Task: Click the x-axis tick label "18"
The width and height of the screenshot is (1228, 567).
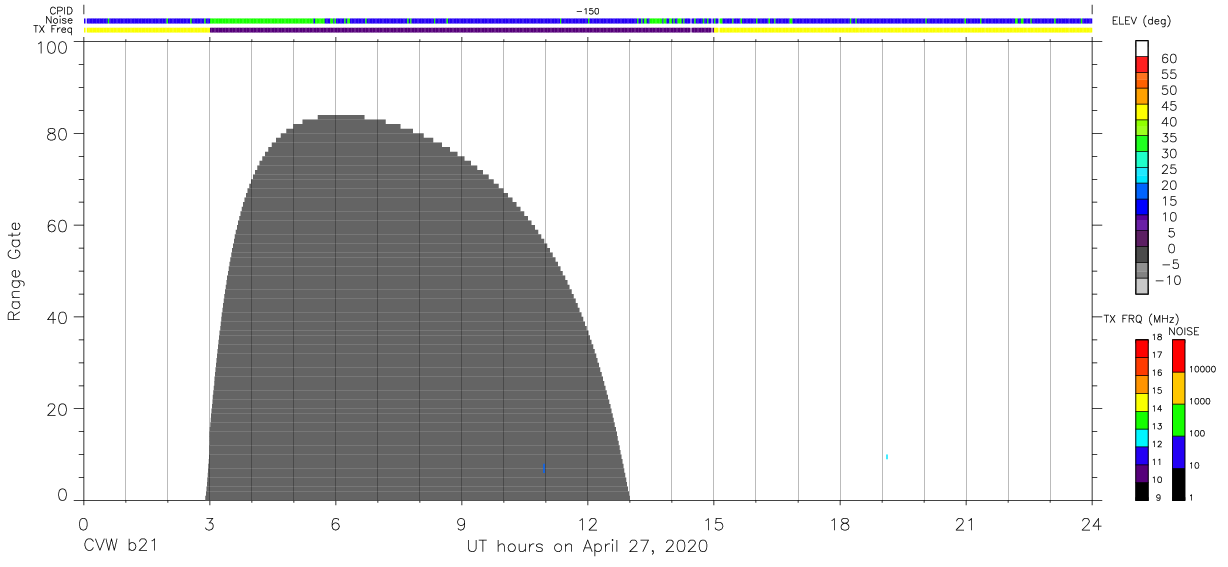Action: (x=840, y=524)
